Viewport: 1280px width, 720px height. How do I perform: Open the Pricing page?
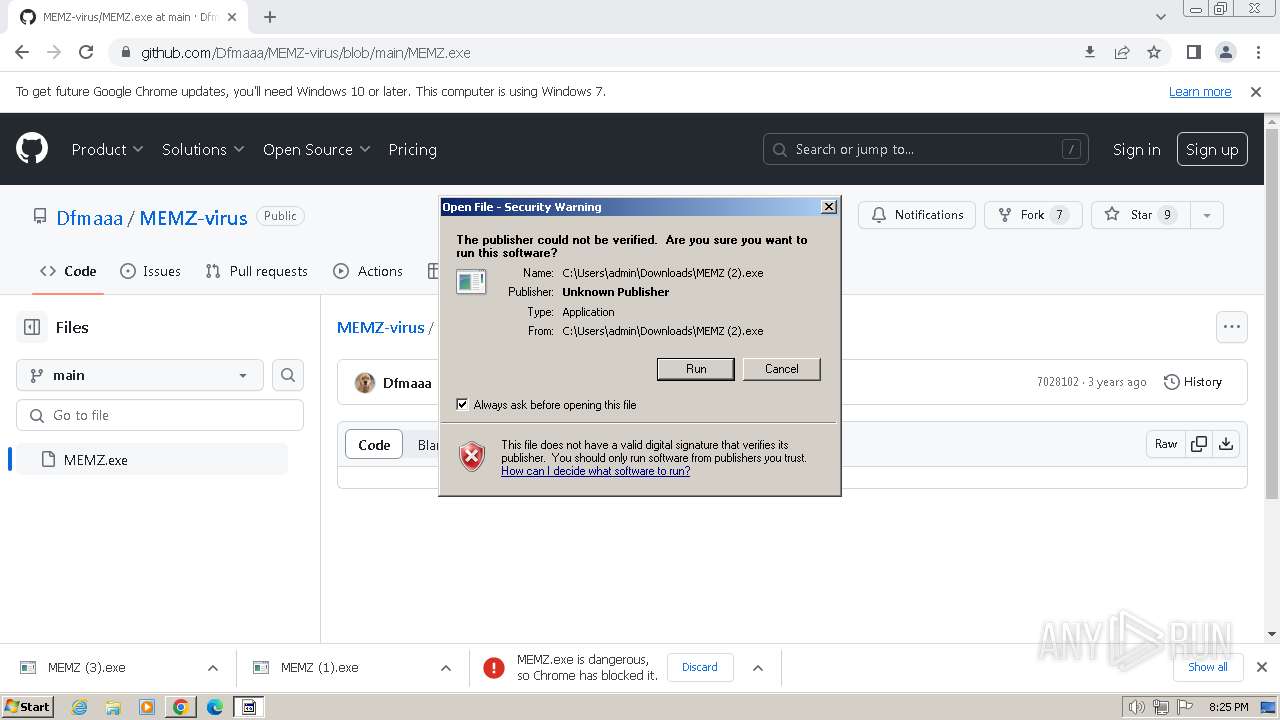[x=412, y=149]
